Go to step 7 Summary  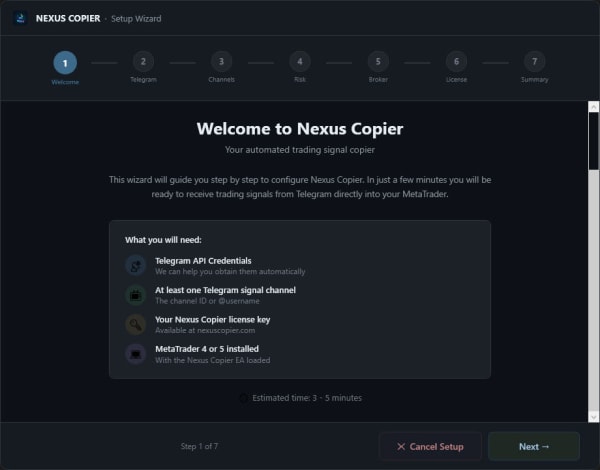(x=534, y=62)
